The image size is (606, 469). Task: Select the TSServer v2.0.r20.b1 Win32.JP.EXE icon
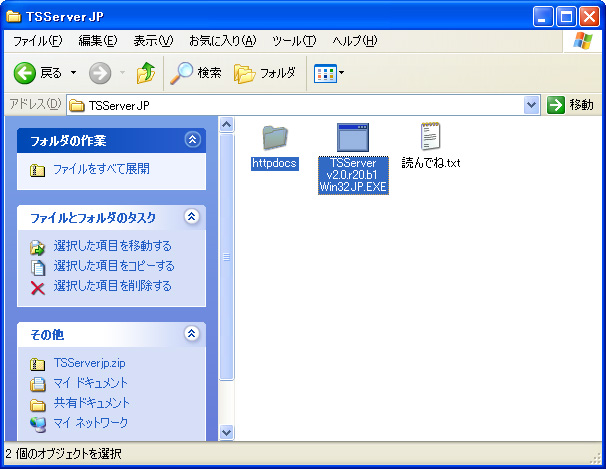click(x=353, y=138)
